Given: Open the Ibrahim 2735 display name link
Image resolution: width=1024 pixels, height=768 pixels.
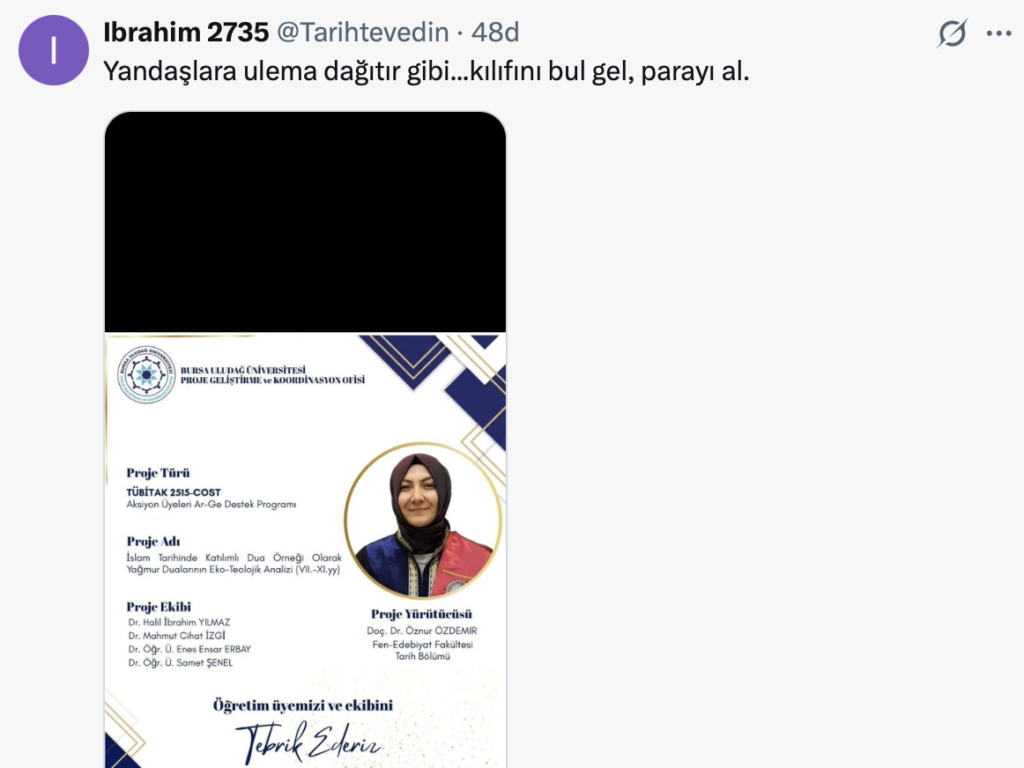Looking at the screenshot, I should [x=186, y=32].
